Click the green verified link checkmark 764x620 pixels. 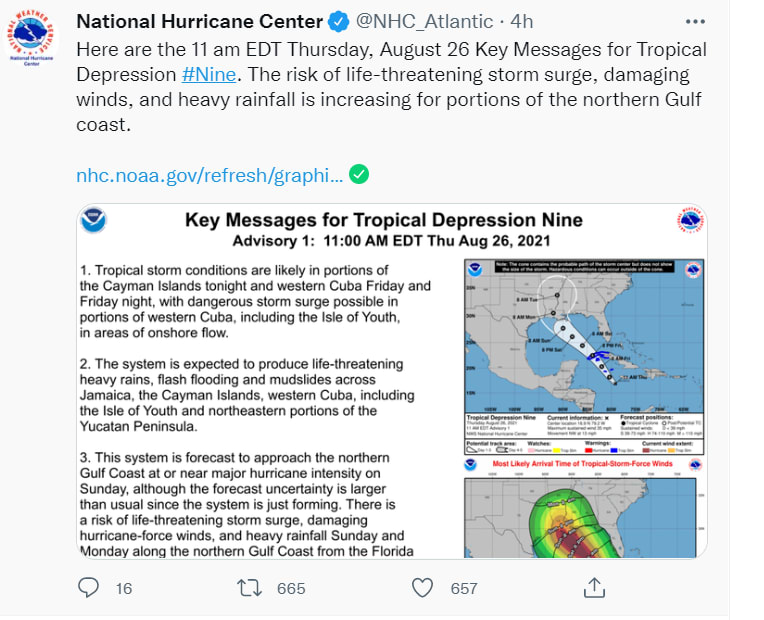click(x=360, y=175)
